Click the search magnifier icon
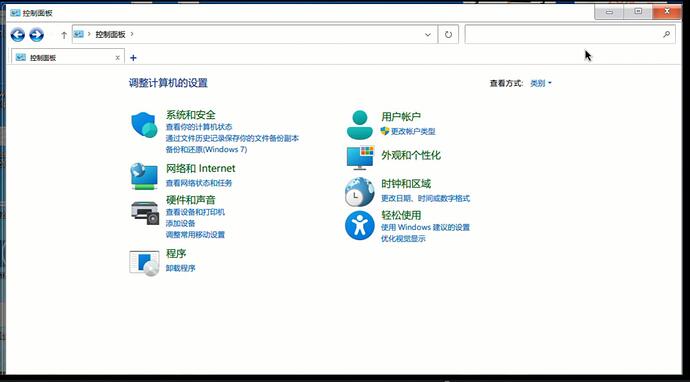 click(667, 34)
